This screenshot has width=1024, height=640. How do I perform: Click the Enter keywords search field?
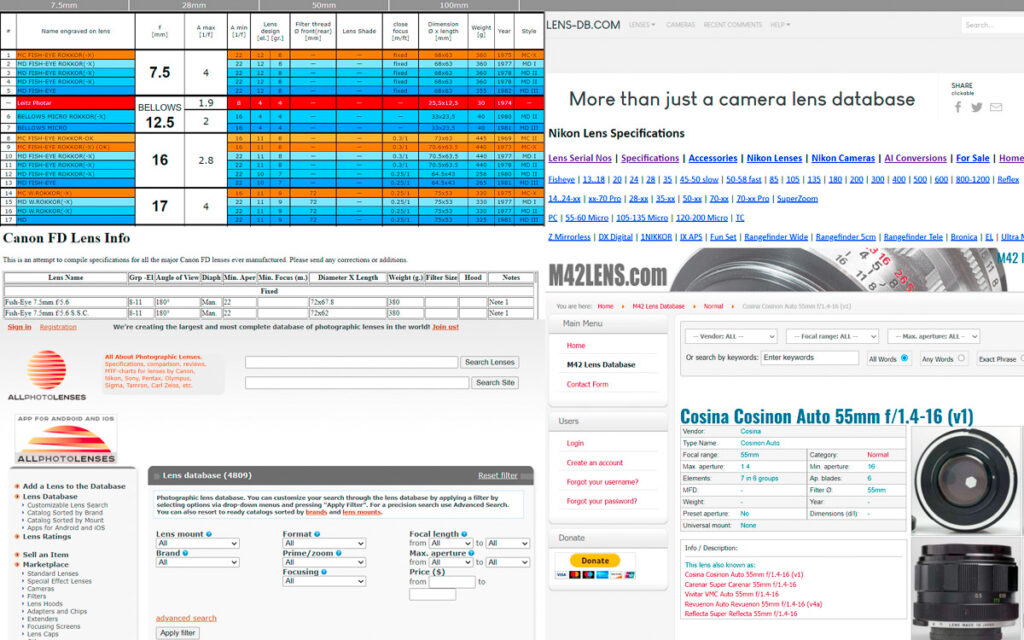pos(810,358)
